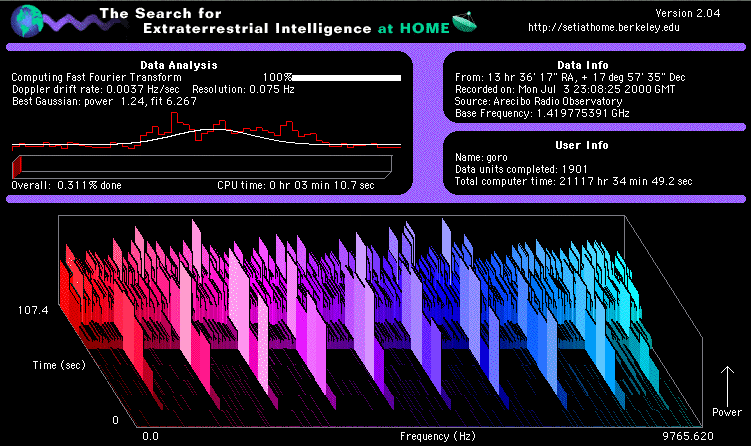Select the User Info panel heading
The width and height of the screenshot is (751, 446).
click(x=590, y=145)
